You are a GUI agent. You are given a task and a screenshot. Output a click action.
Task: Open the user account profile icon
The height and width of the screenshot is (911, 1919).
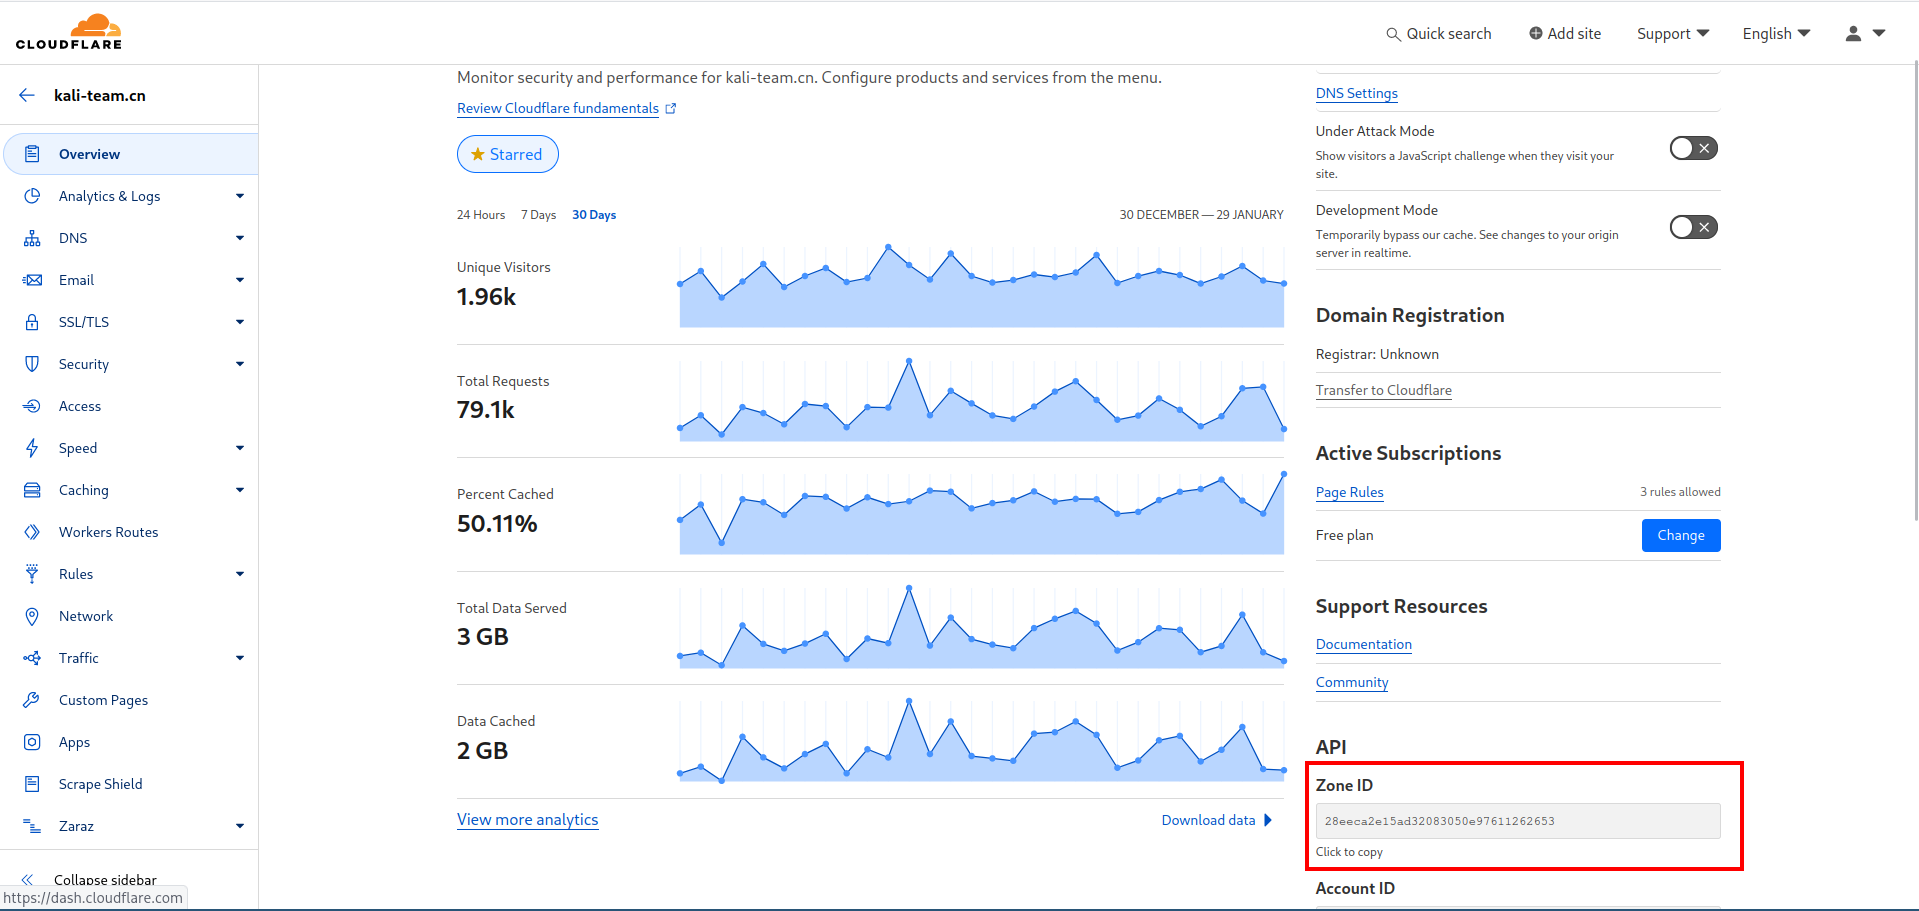pos(1853,33)
